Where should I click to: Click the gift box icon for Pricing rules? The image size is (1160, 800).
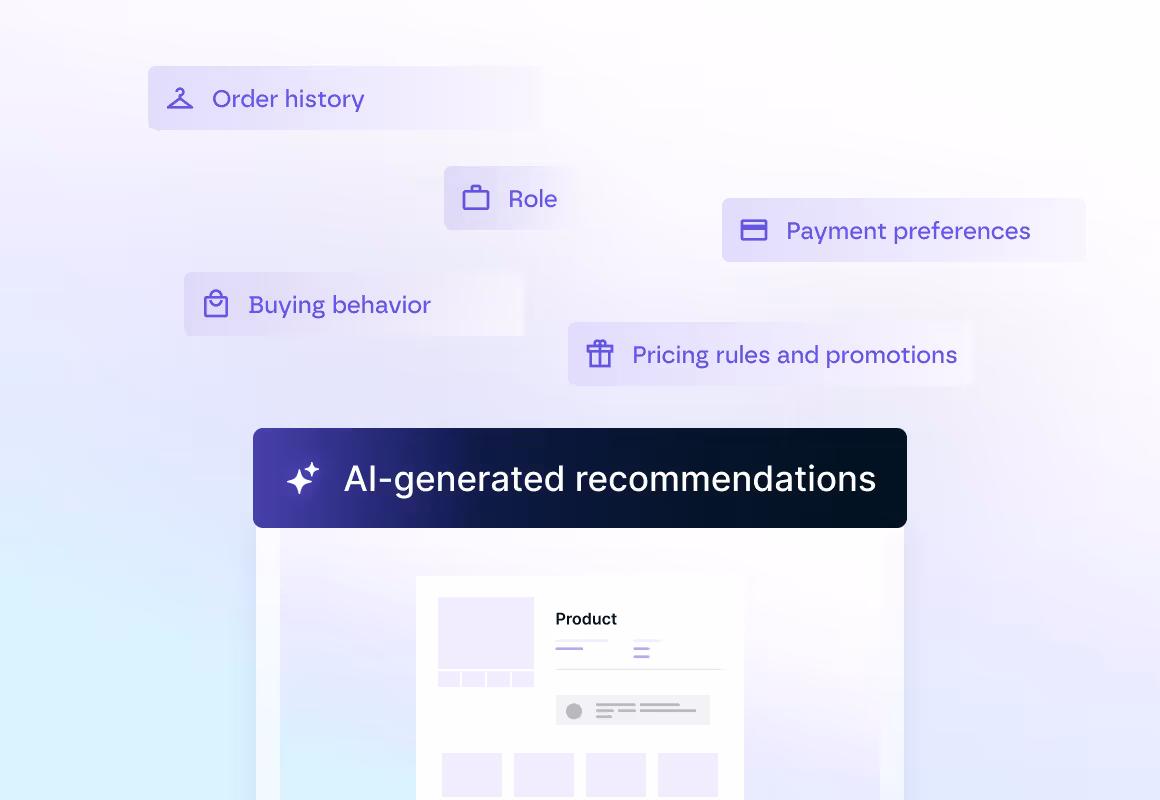(600, 354)
